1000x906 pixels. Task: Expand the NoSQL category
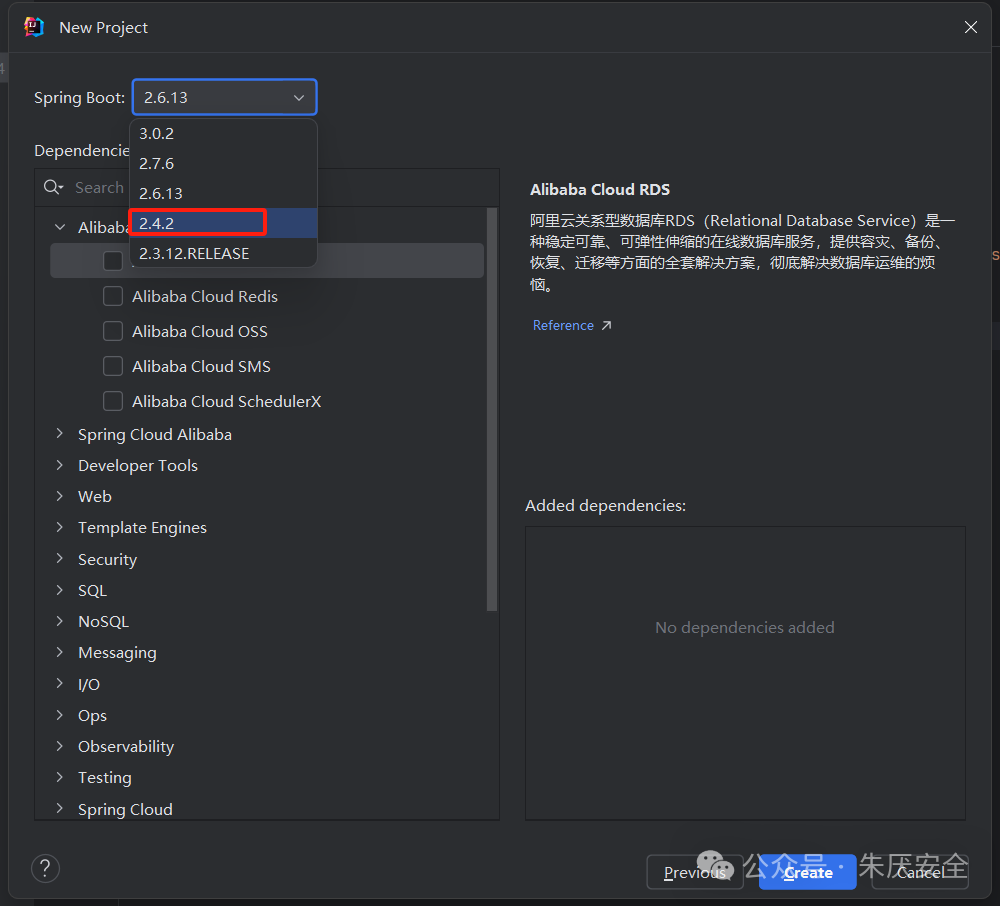(x=60, y=621)
